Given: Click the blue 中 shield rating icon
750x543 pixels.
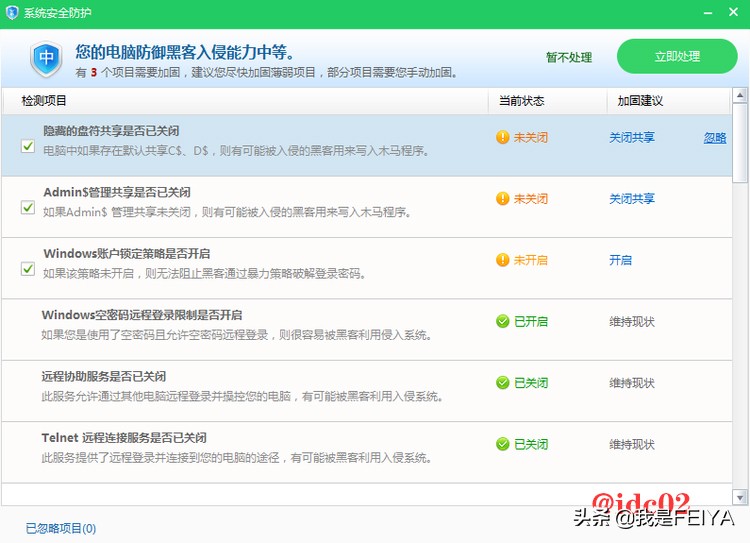Looking at the screenshot, I should pyautogui.click(x=46, y=59).
